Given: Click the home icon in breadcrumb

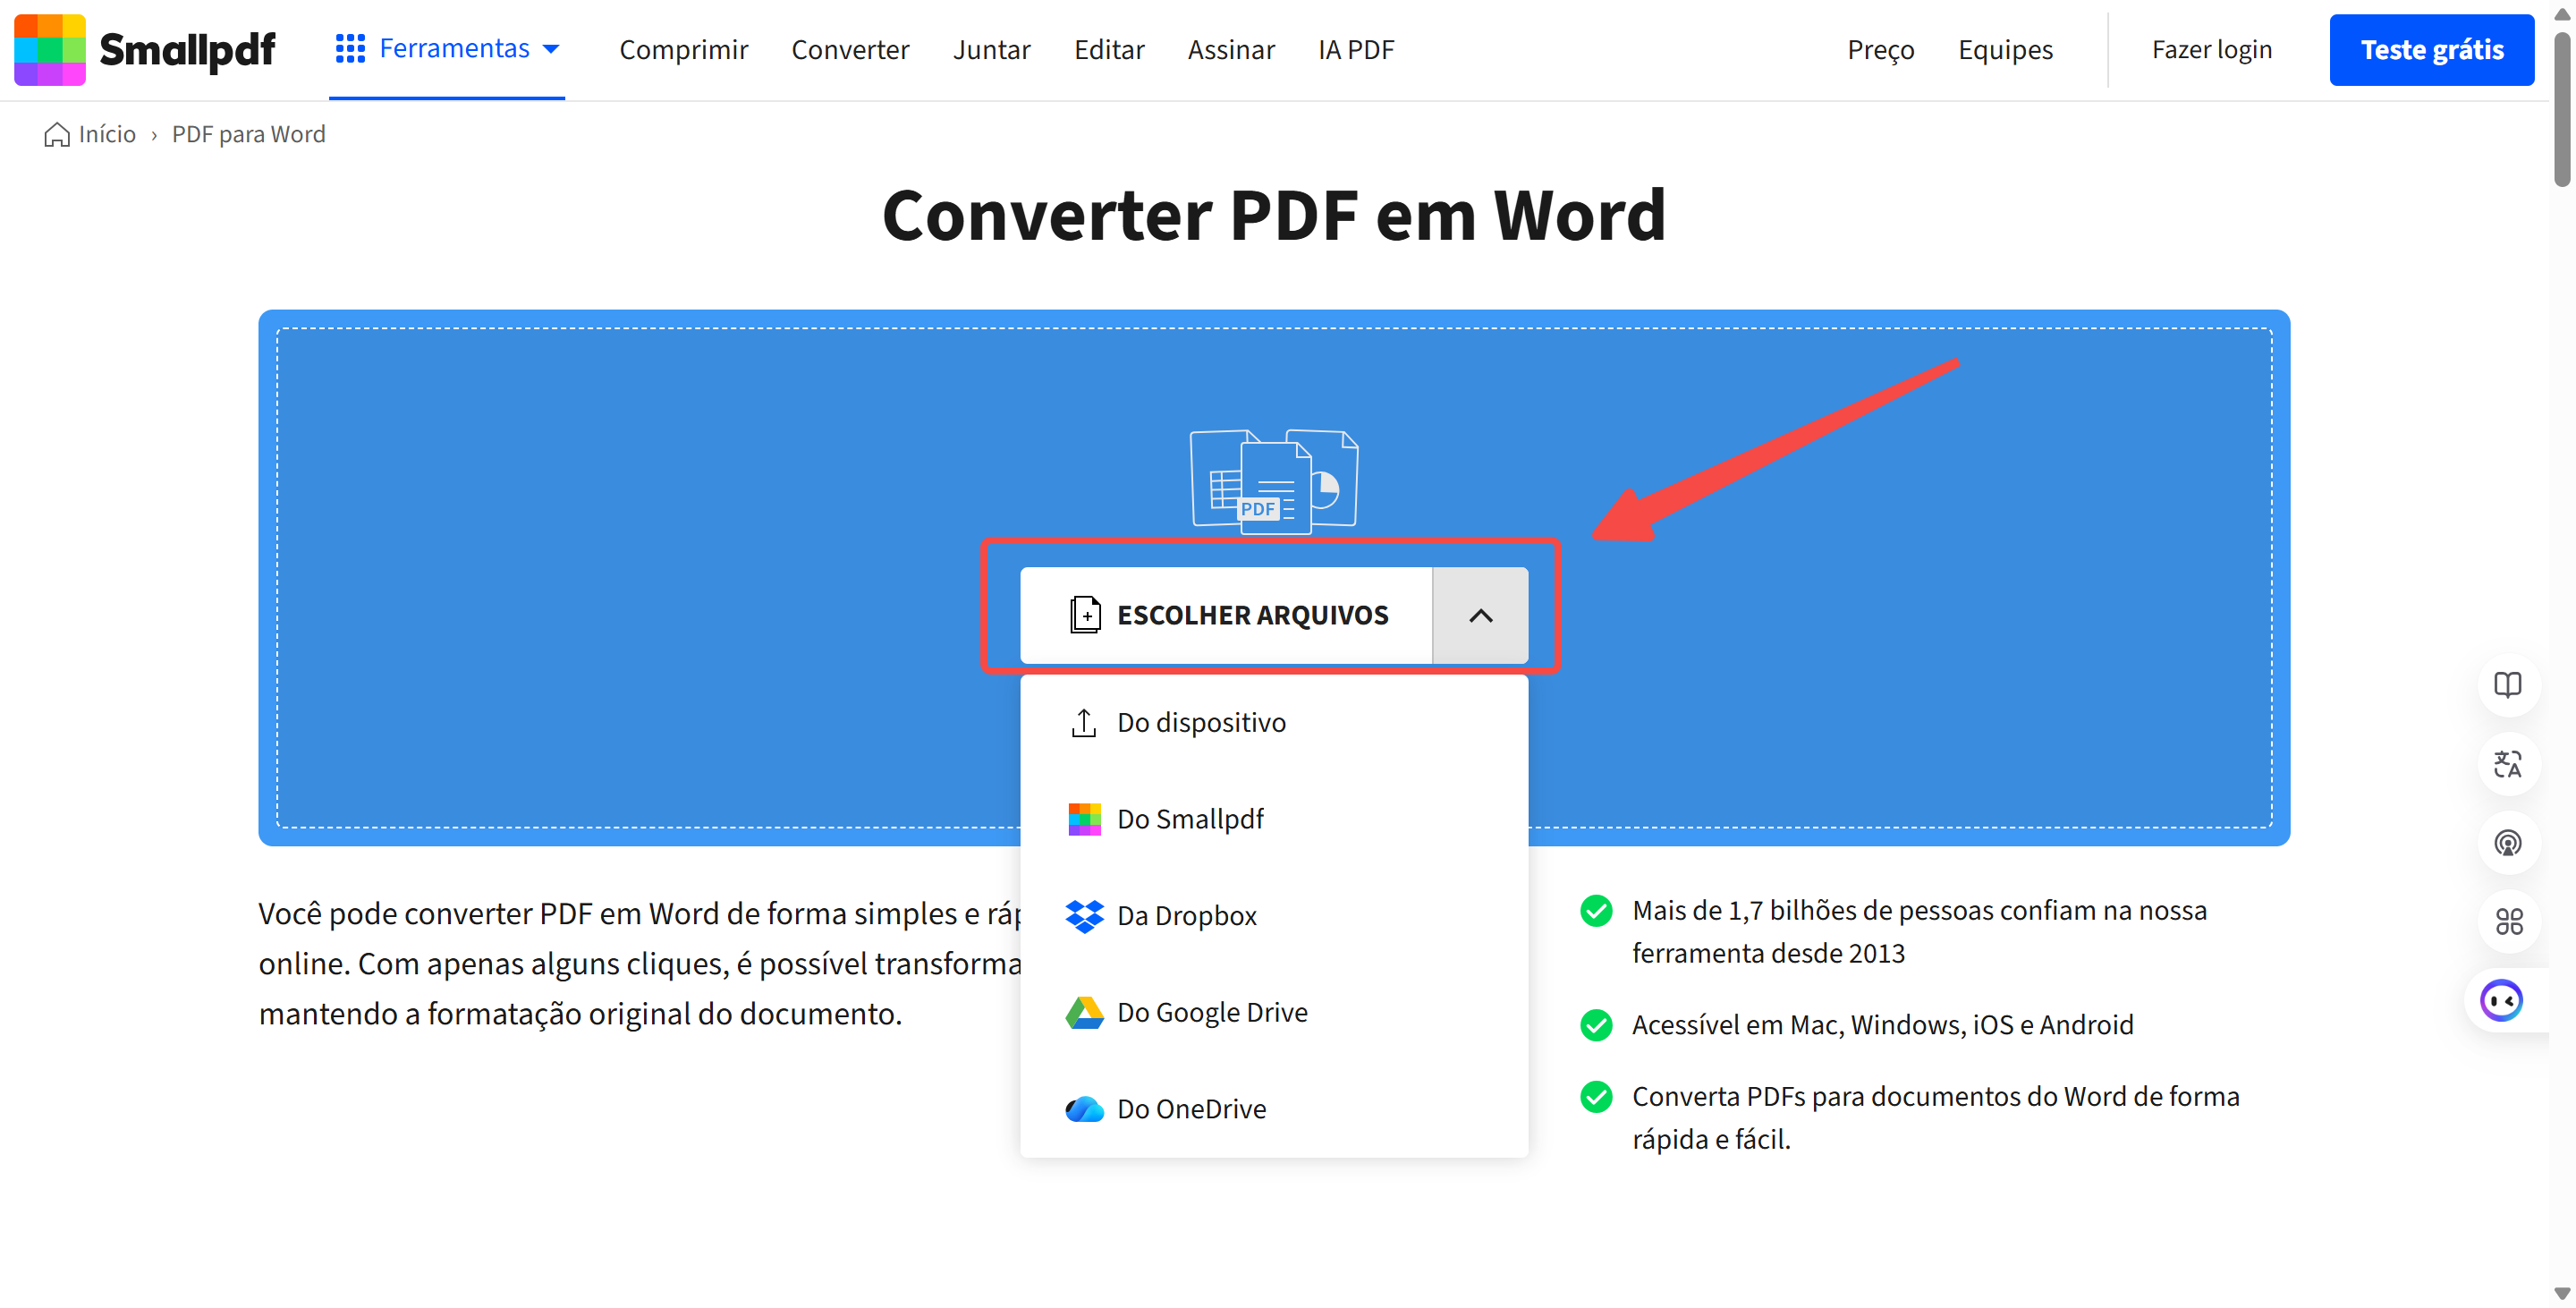Looking at the screenshot, I should [x=57, y=134].
